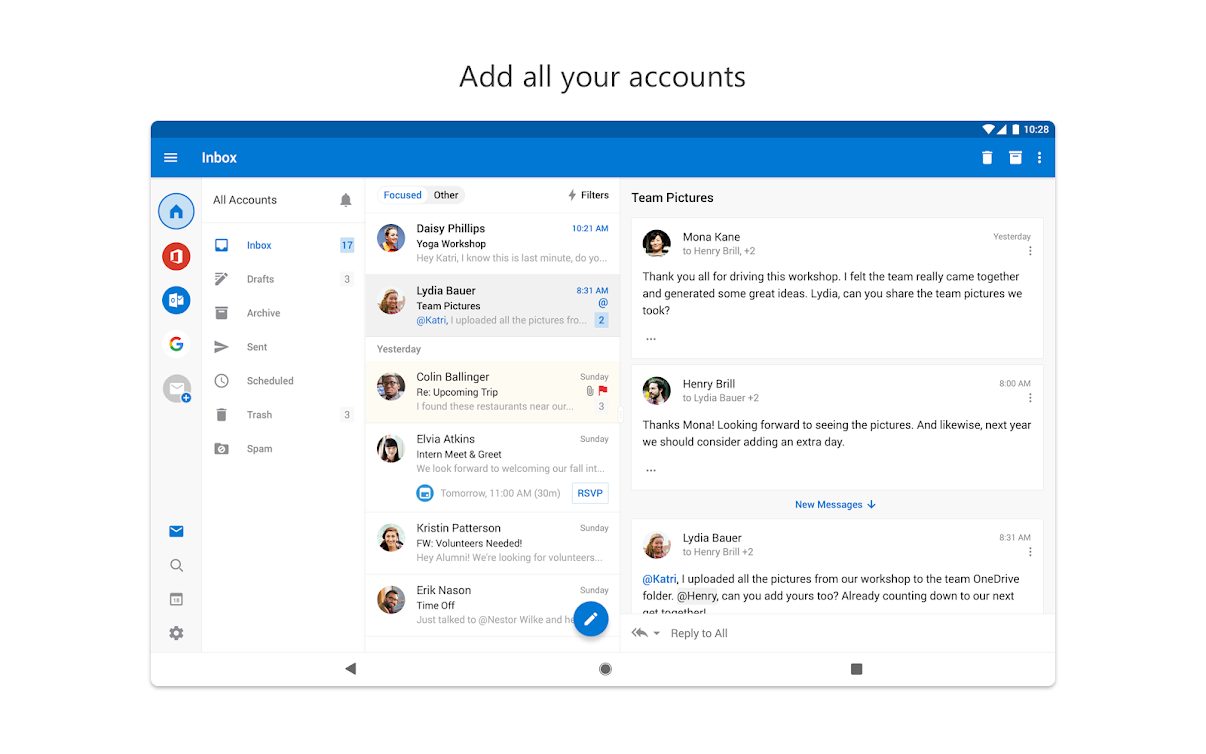Viewport: 1206px width, 754px height.
Task: Delete message using the trash icon in top bar
Action: tap(987, 158)
